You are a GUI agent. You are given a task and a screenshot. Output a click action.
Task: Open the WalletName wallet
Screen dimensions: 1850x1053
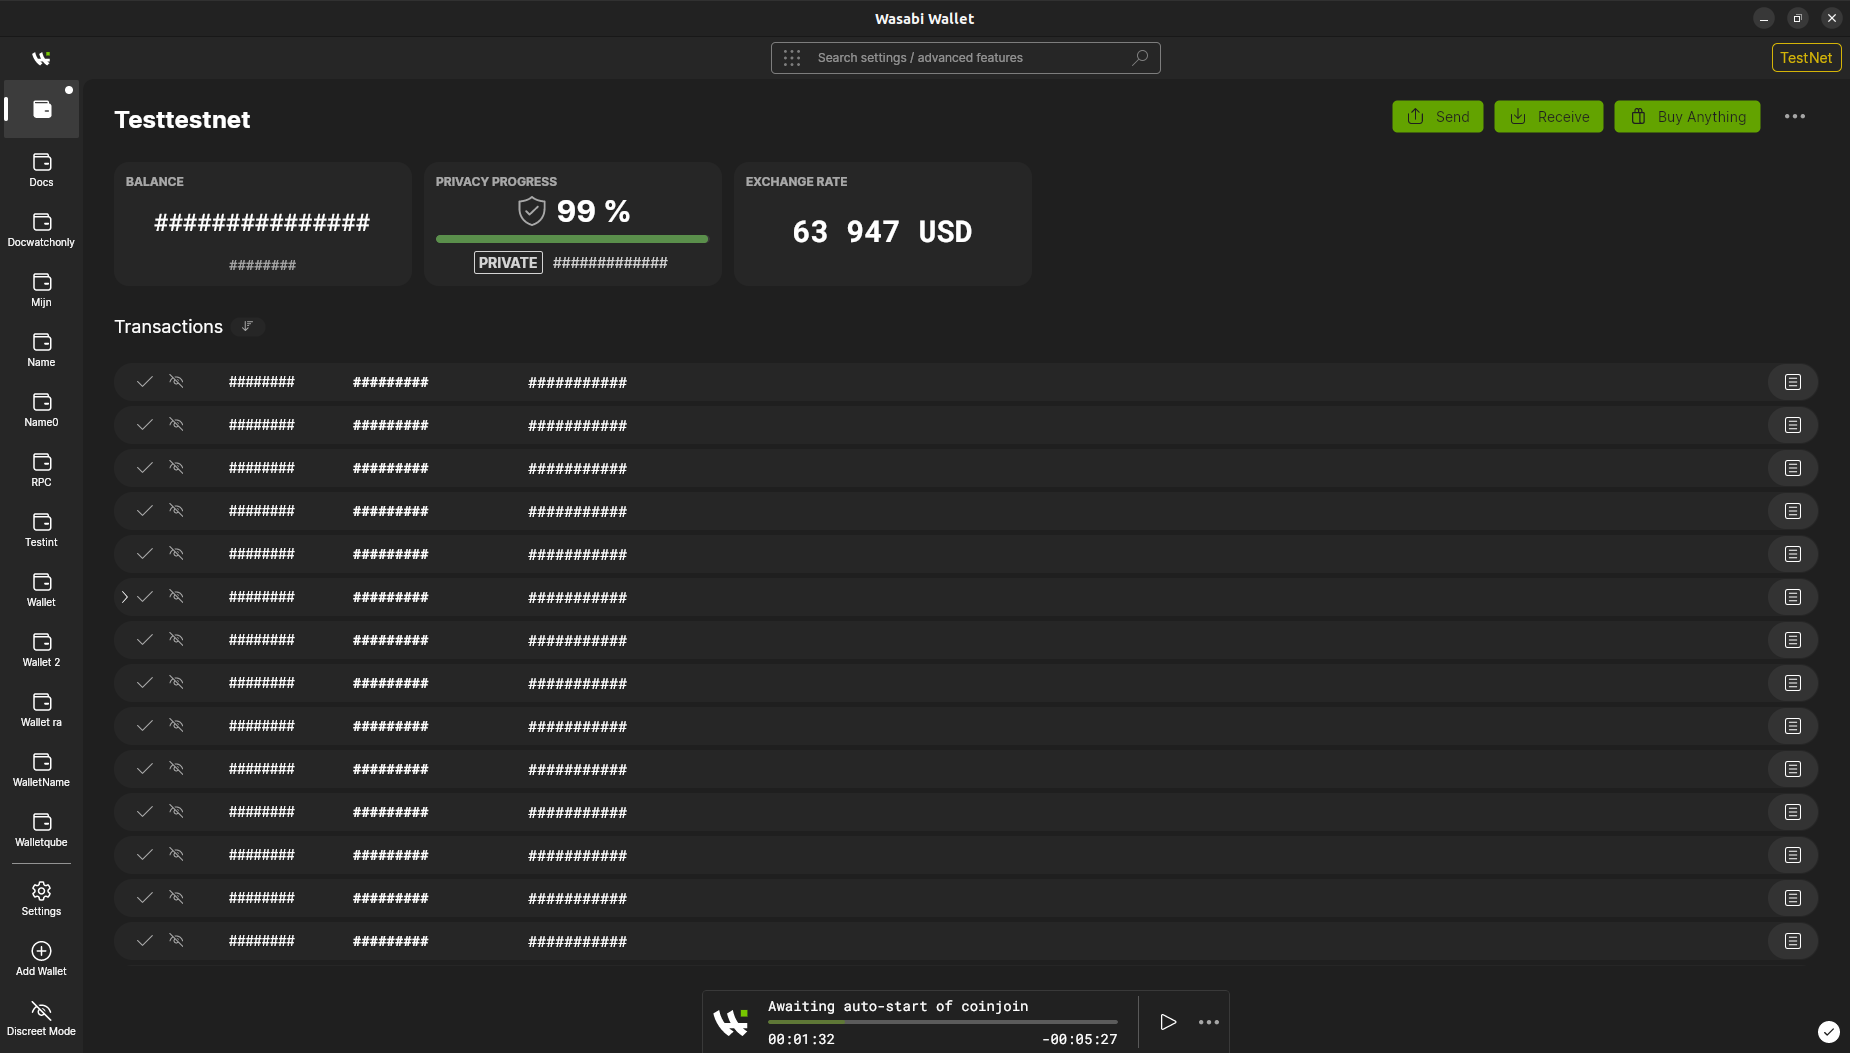pyautogui.click(x=41, y=769)
